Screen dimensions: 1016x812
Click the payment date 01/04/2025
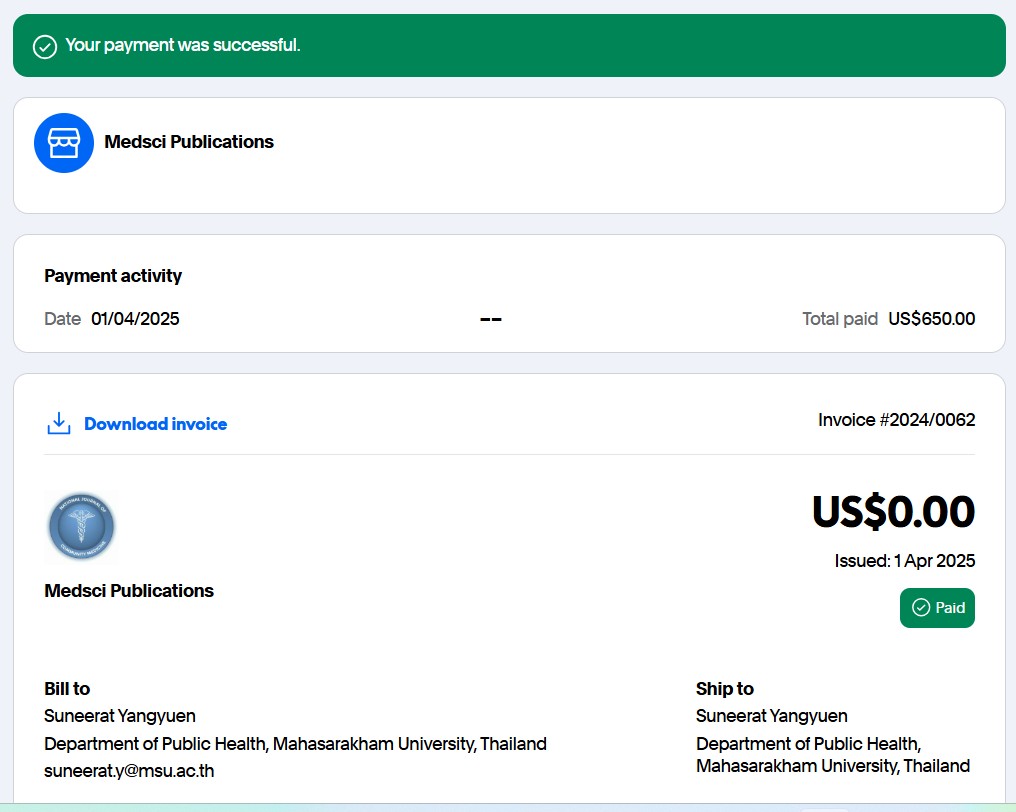click(135, 319)
